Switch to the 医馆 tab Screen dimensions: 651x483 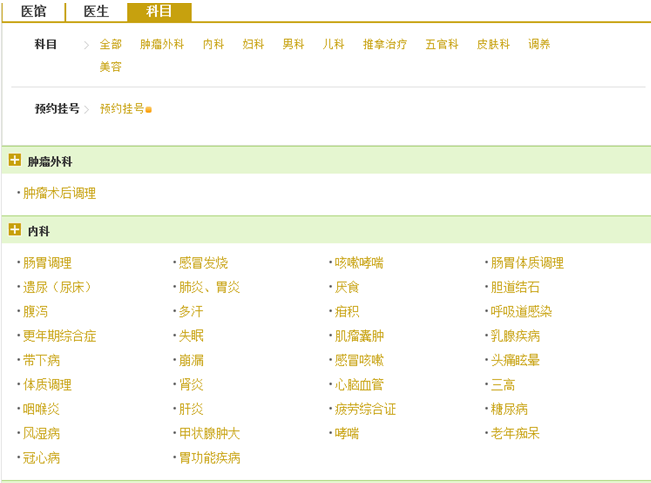[33, 12]
